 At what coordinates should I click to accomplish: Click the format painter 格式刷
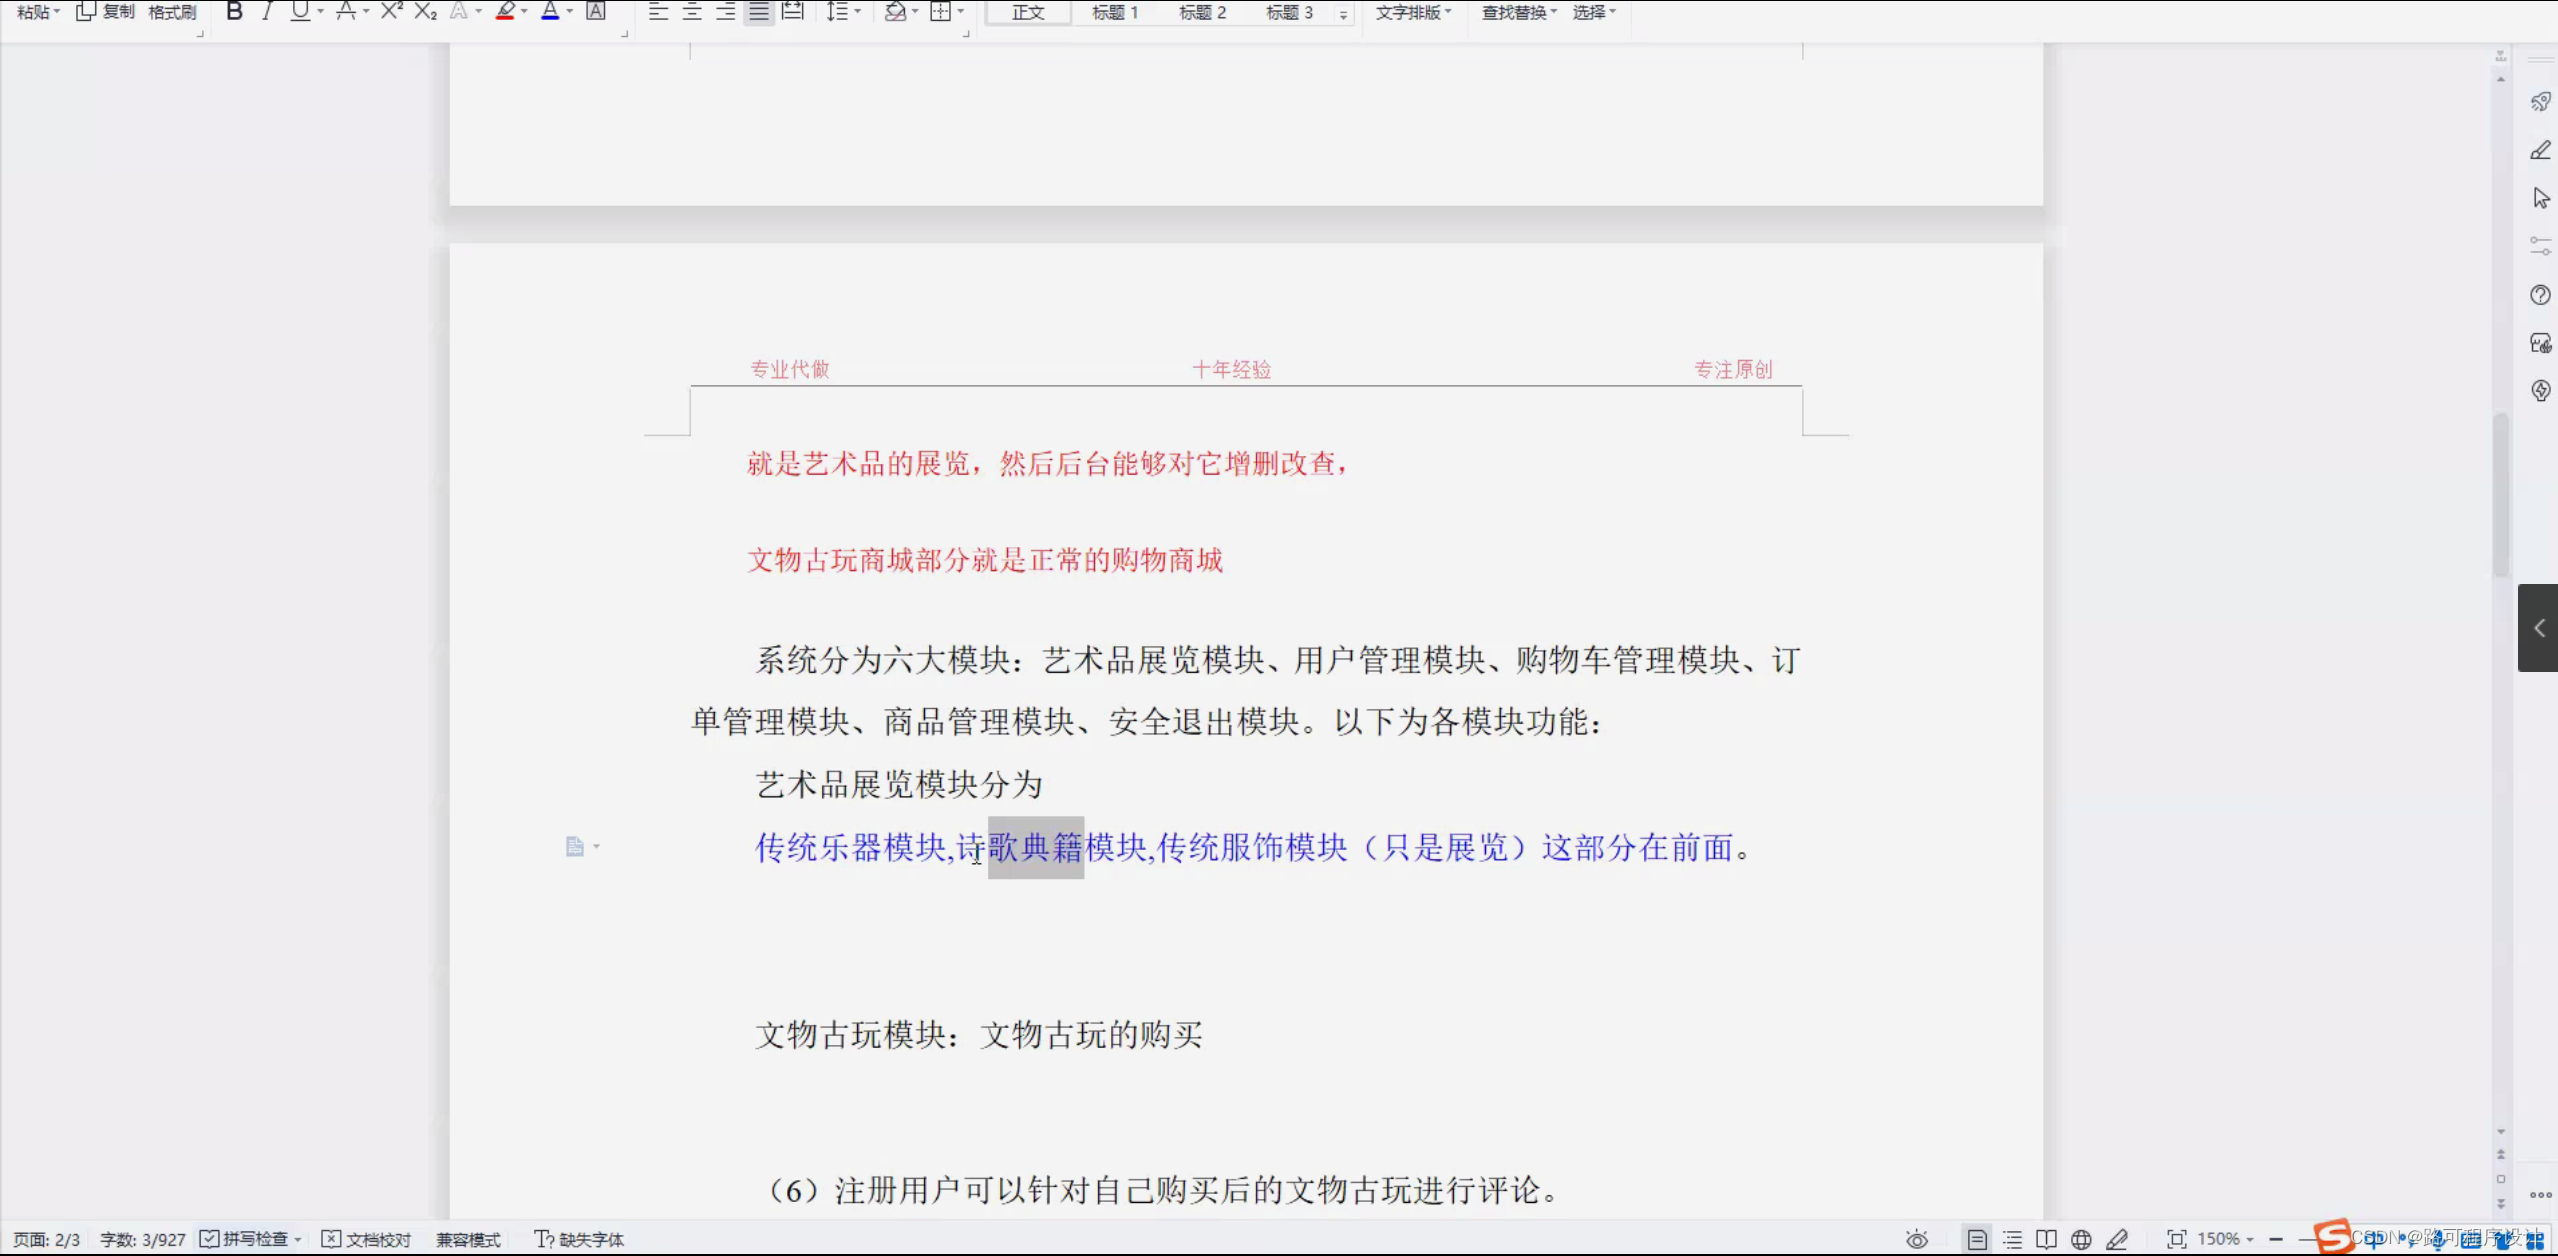click(172, 12)
